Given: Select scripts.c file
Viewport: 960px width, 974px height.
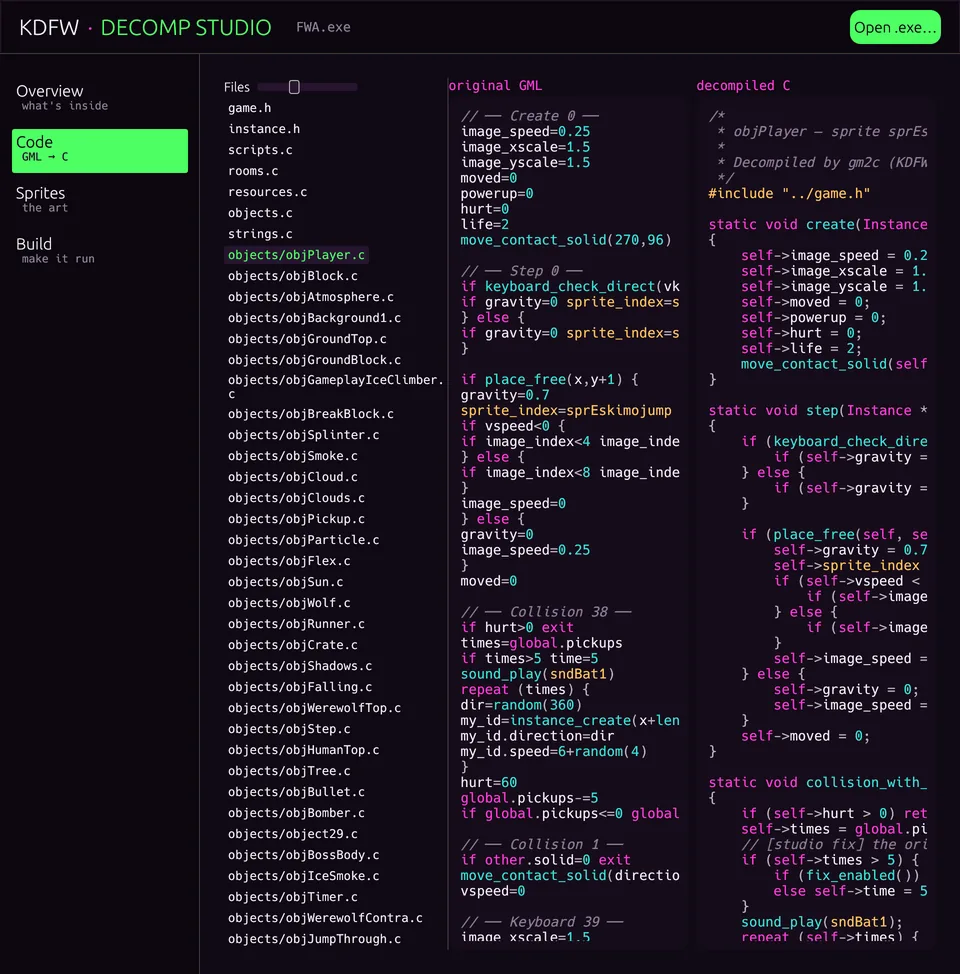Looking at the screenshot, I should point(260,150).
